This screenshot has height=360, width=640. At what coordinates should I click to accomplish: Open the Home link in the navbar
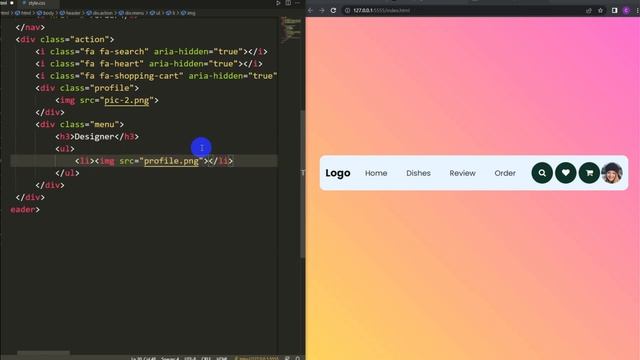tap(376, 173)
